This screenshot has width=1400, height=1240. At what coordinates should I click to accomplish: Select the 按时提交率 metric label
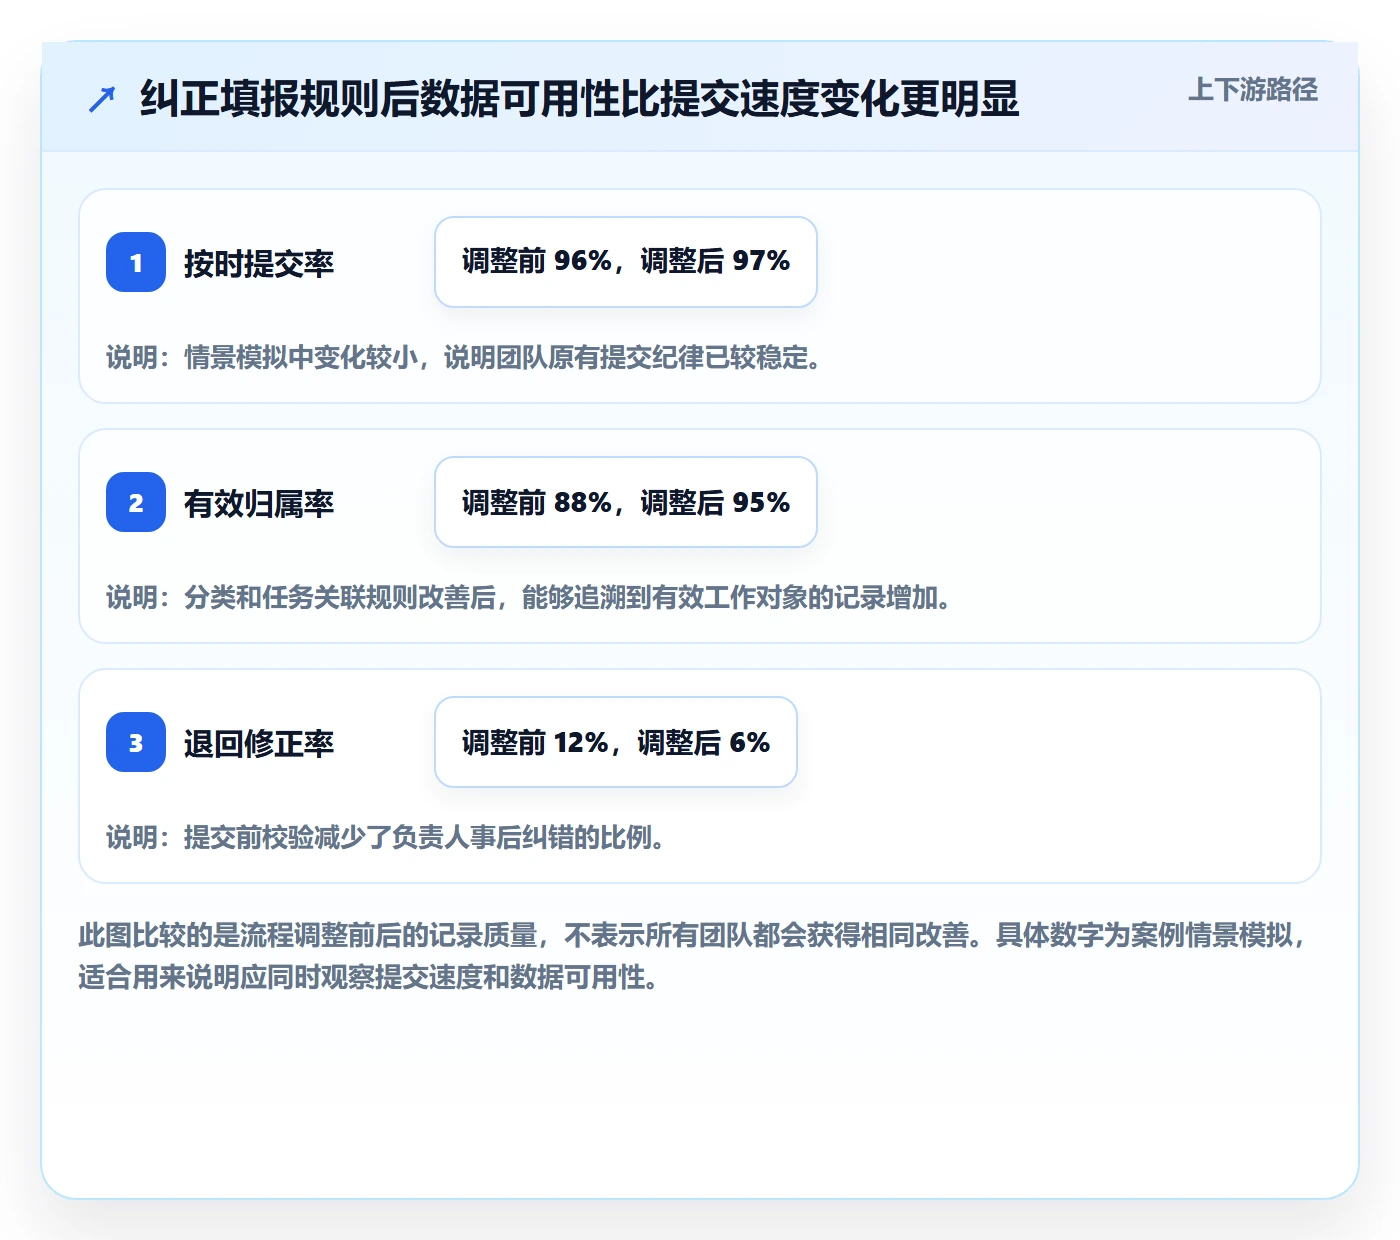click(259, 263)
